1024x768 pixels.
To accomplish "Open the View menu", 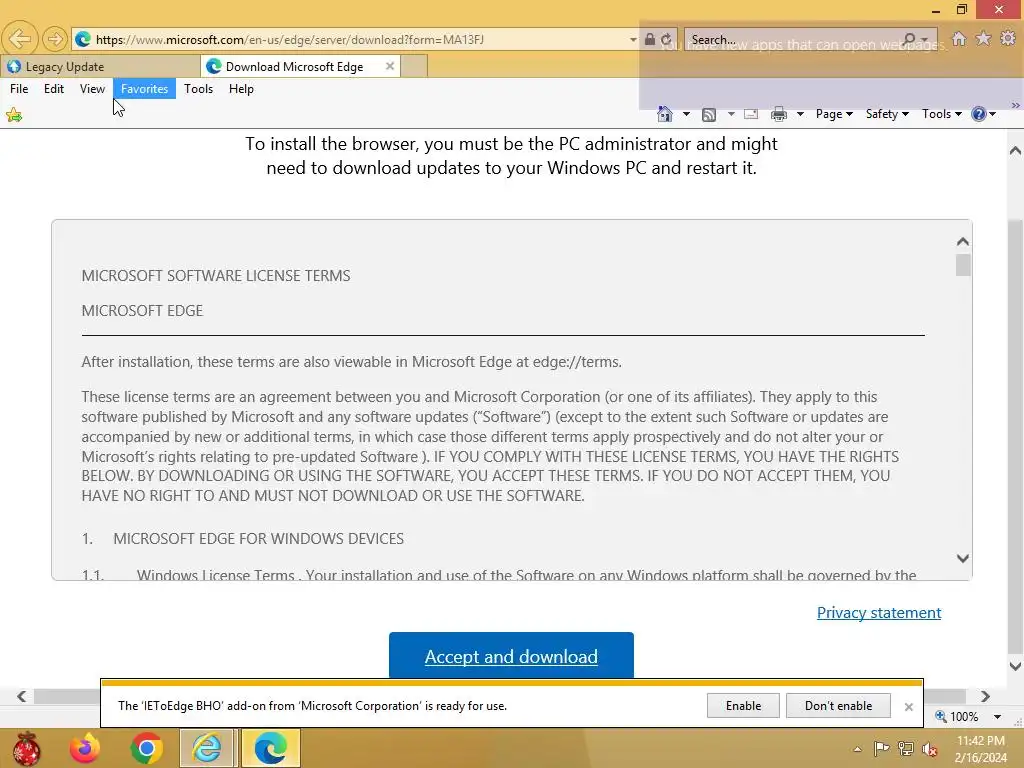I will pos(92,89).
